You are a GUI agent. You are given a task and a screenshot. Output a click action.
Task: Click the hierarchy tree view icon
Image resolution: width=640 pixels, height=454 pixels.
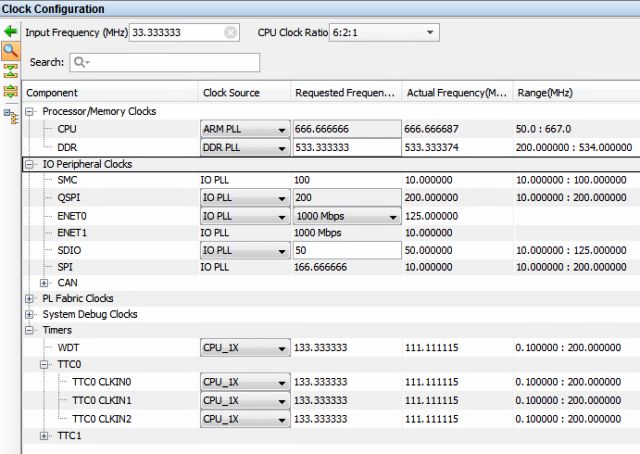click(x=12, y=115)
